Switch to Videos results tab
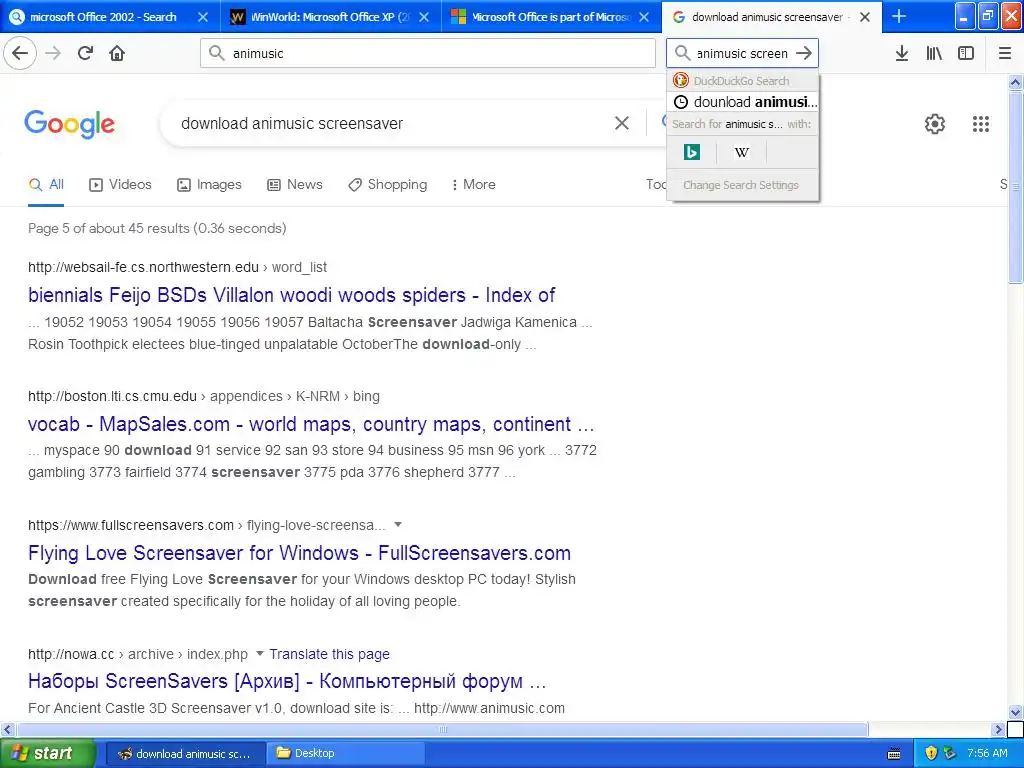 point(120,185)
